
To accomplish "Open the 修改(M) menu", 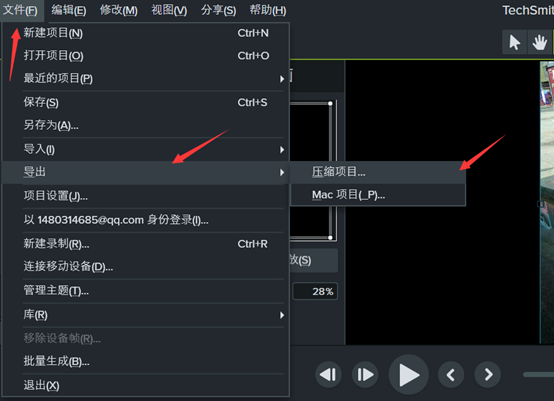I will (x=118, y=11).
